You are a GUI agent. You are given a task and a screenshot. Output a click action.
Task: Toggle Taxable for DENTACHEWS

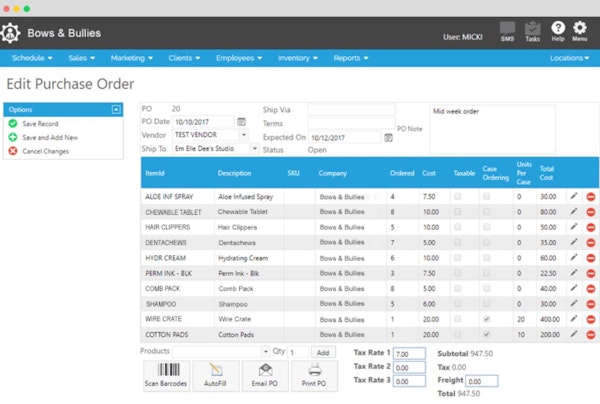(458, 242)
